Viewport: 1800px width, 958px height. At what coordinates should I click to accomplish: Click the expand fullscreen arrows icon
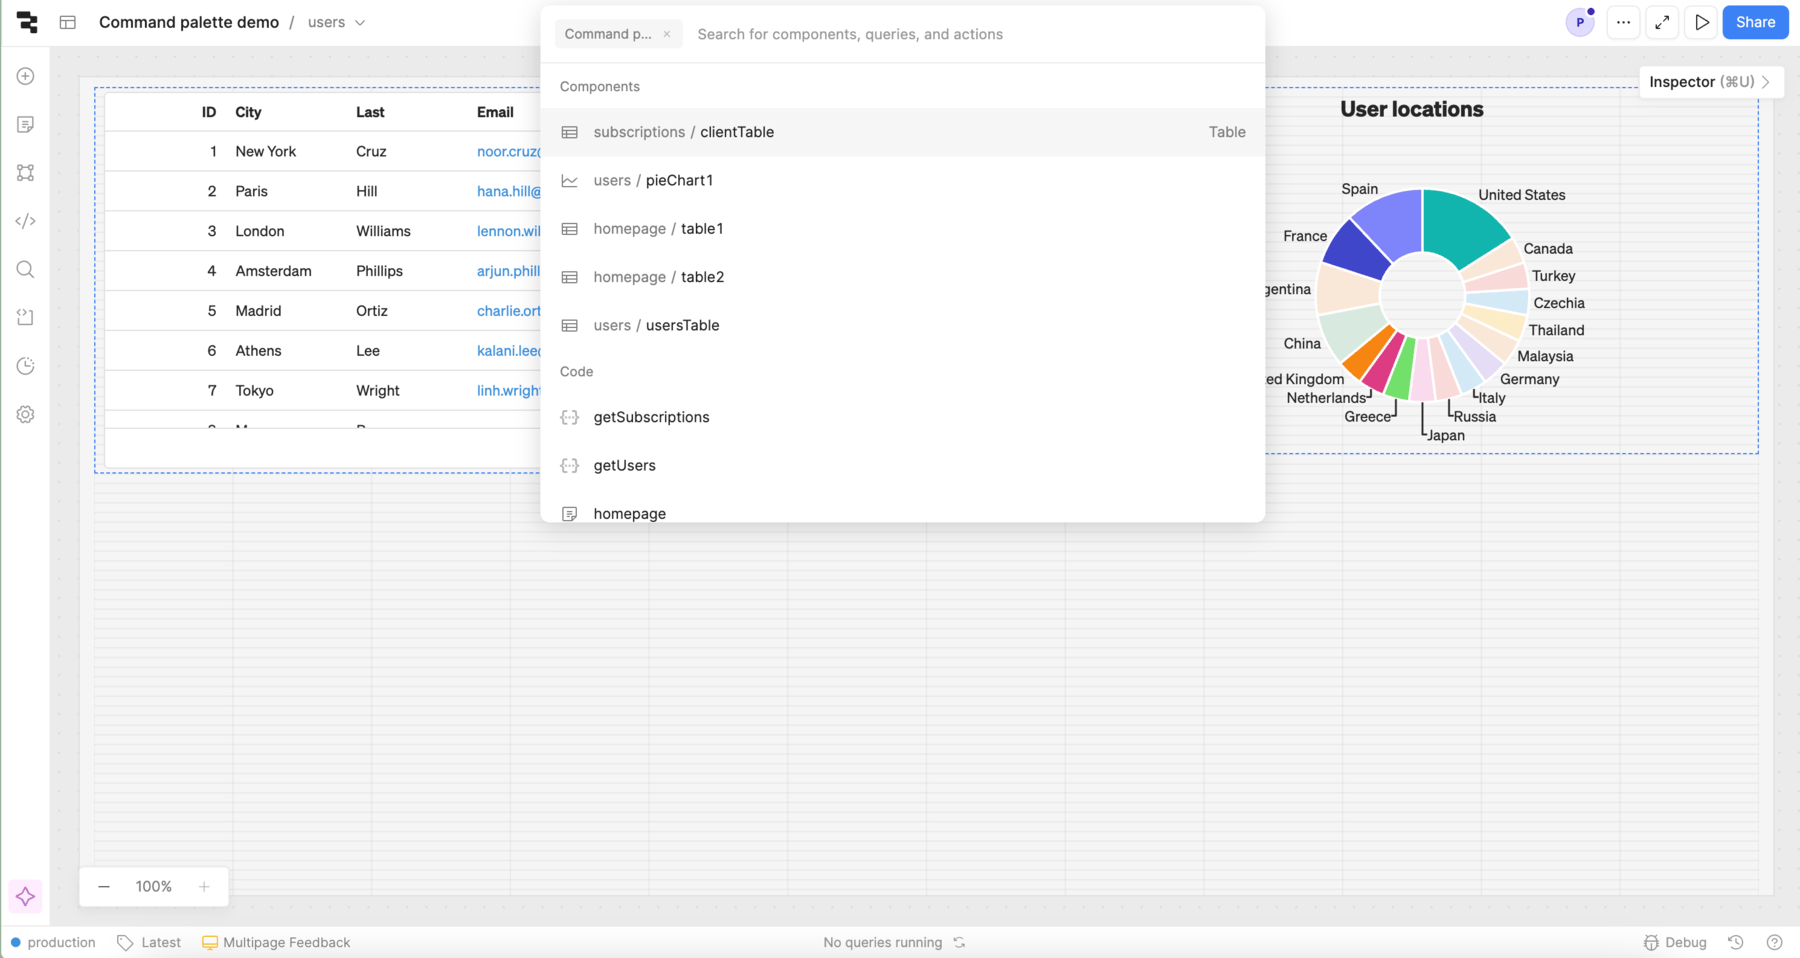[1662, 22]
